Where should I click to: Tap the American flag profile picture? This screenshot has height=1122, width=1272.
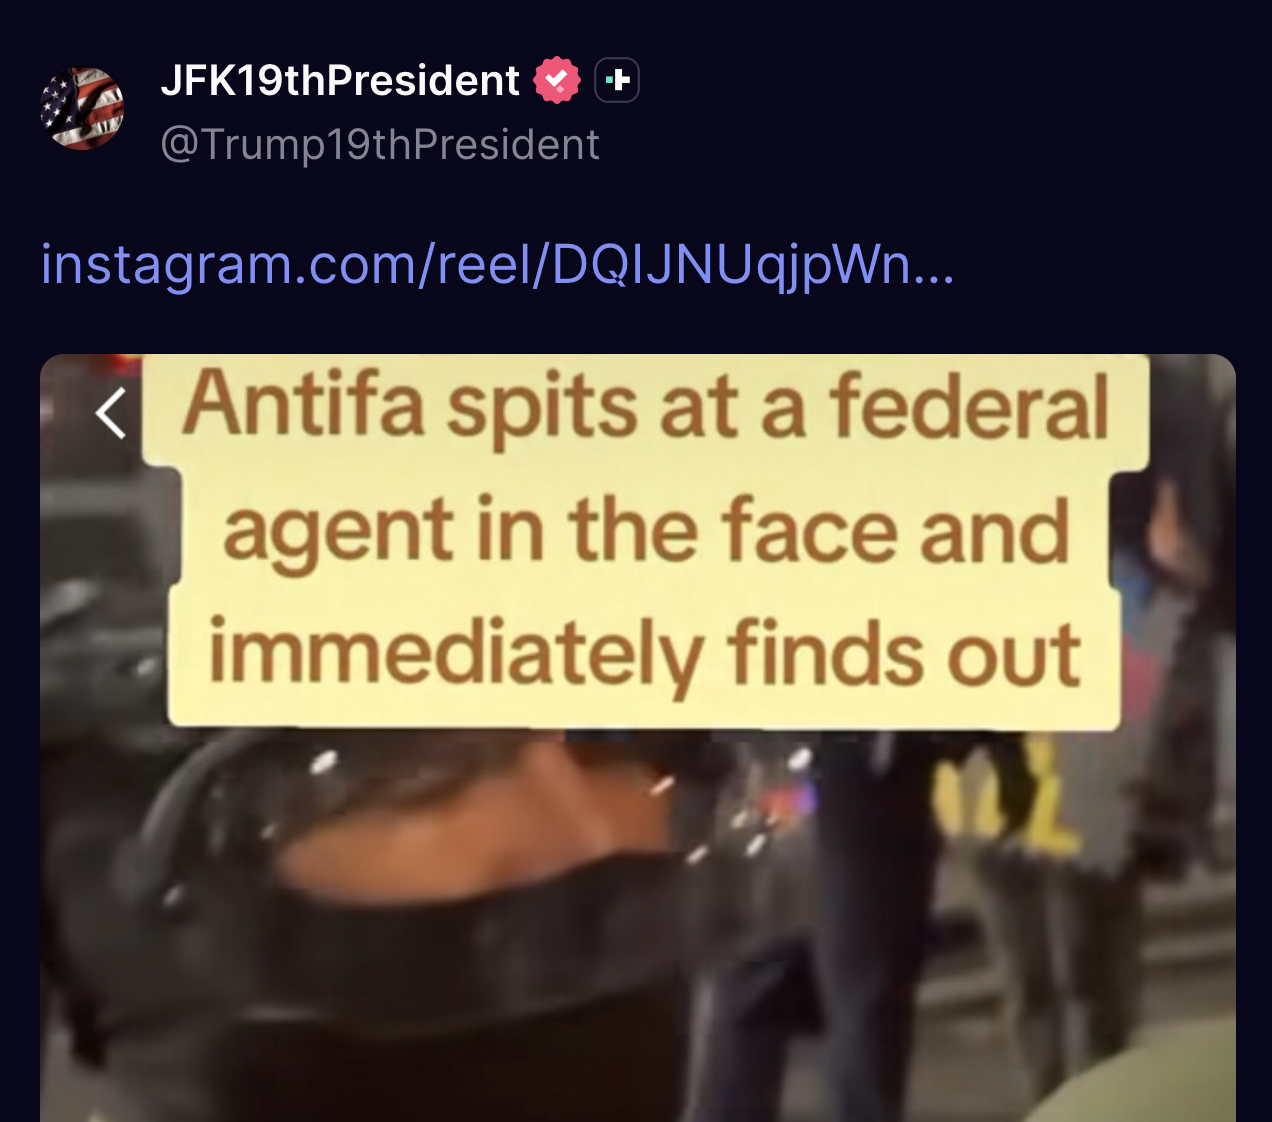tap(82, 108)
